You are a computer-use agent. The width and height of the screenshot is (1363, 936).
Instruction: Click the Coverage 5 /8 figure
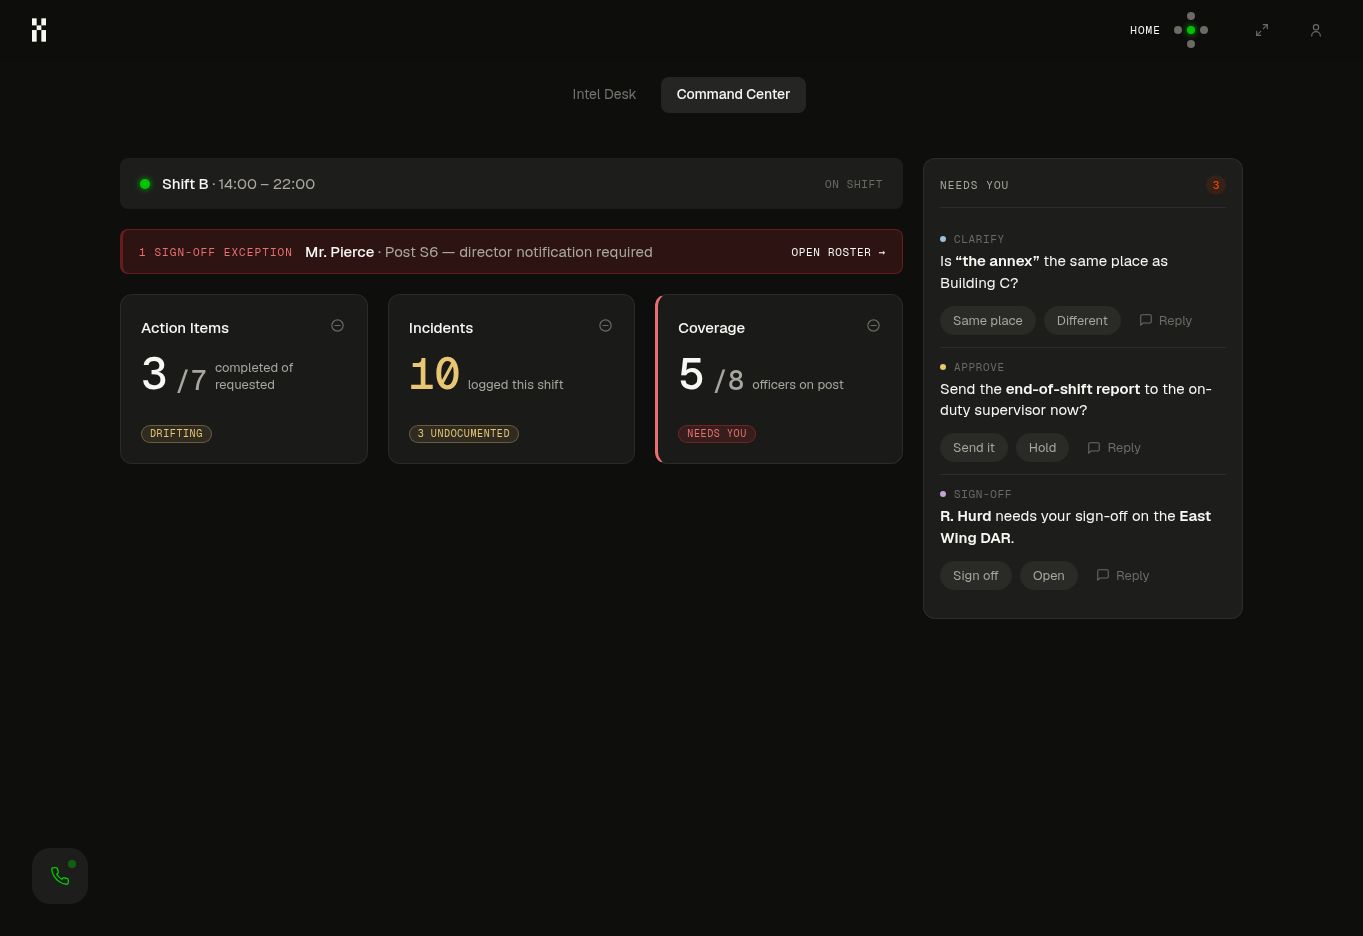coord(711,376)
